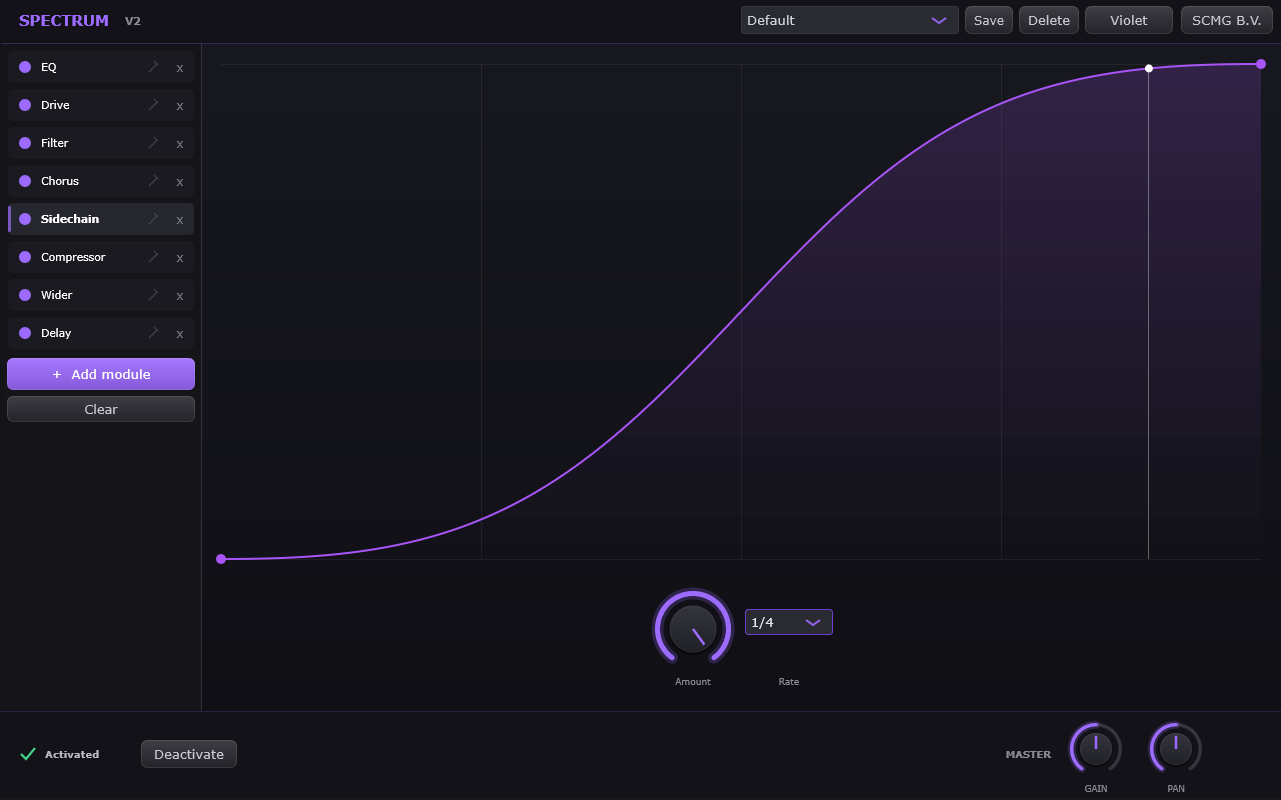
Task: Select the Drive module
Action: point(101,105)
